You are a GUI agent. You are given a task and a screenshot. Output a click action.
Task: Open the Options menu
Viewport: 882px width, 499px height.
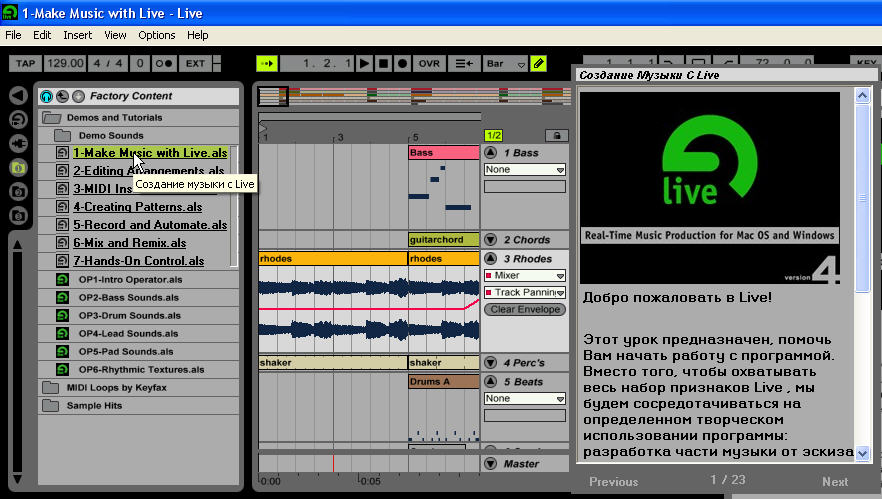(156, 35)
